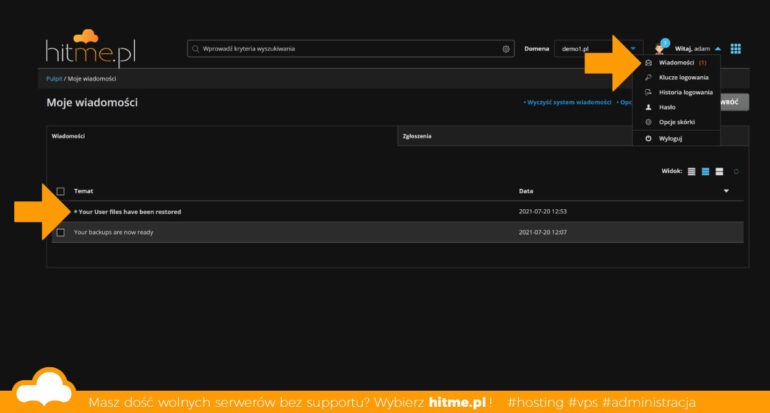This screenshot has height=413, width=770.
Task: Select the large rows view icon
Action: 719,171
